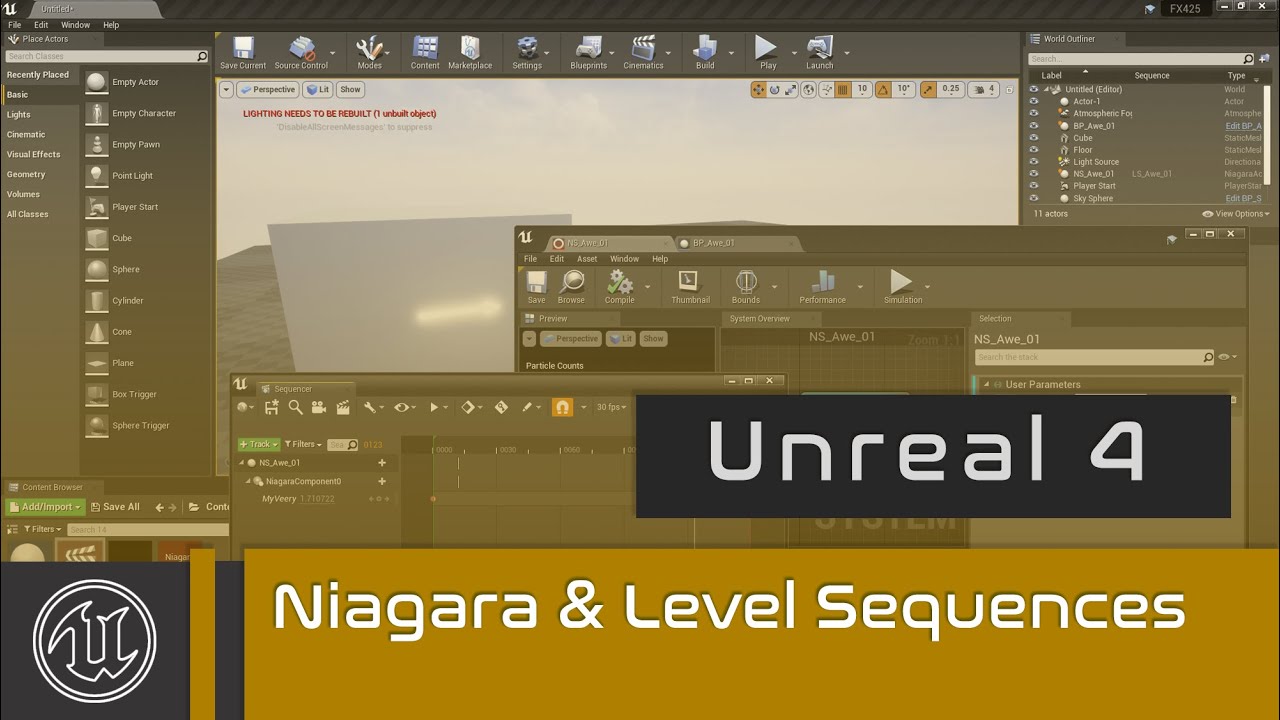This screenshot has height=720, width=1280.
Task: Toggle visibility of Sky Sphere in Outliner
Action: (1034, 198)
